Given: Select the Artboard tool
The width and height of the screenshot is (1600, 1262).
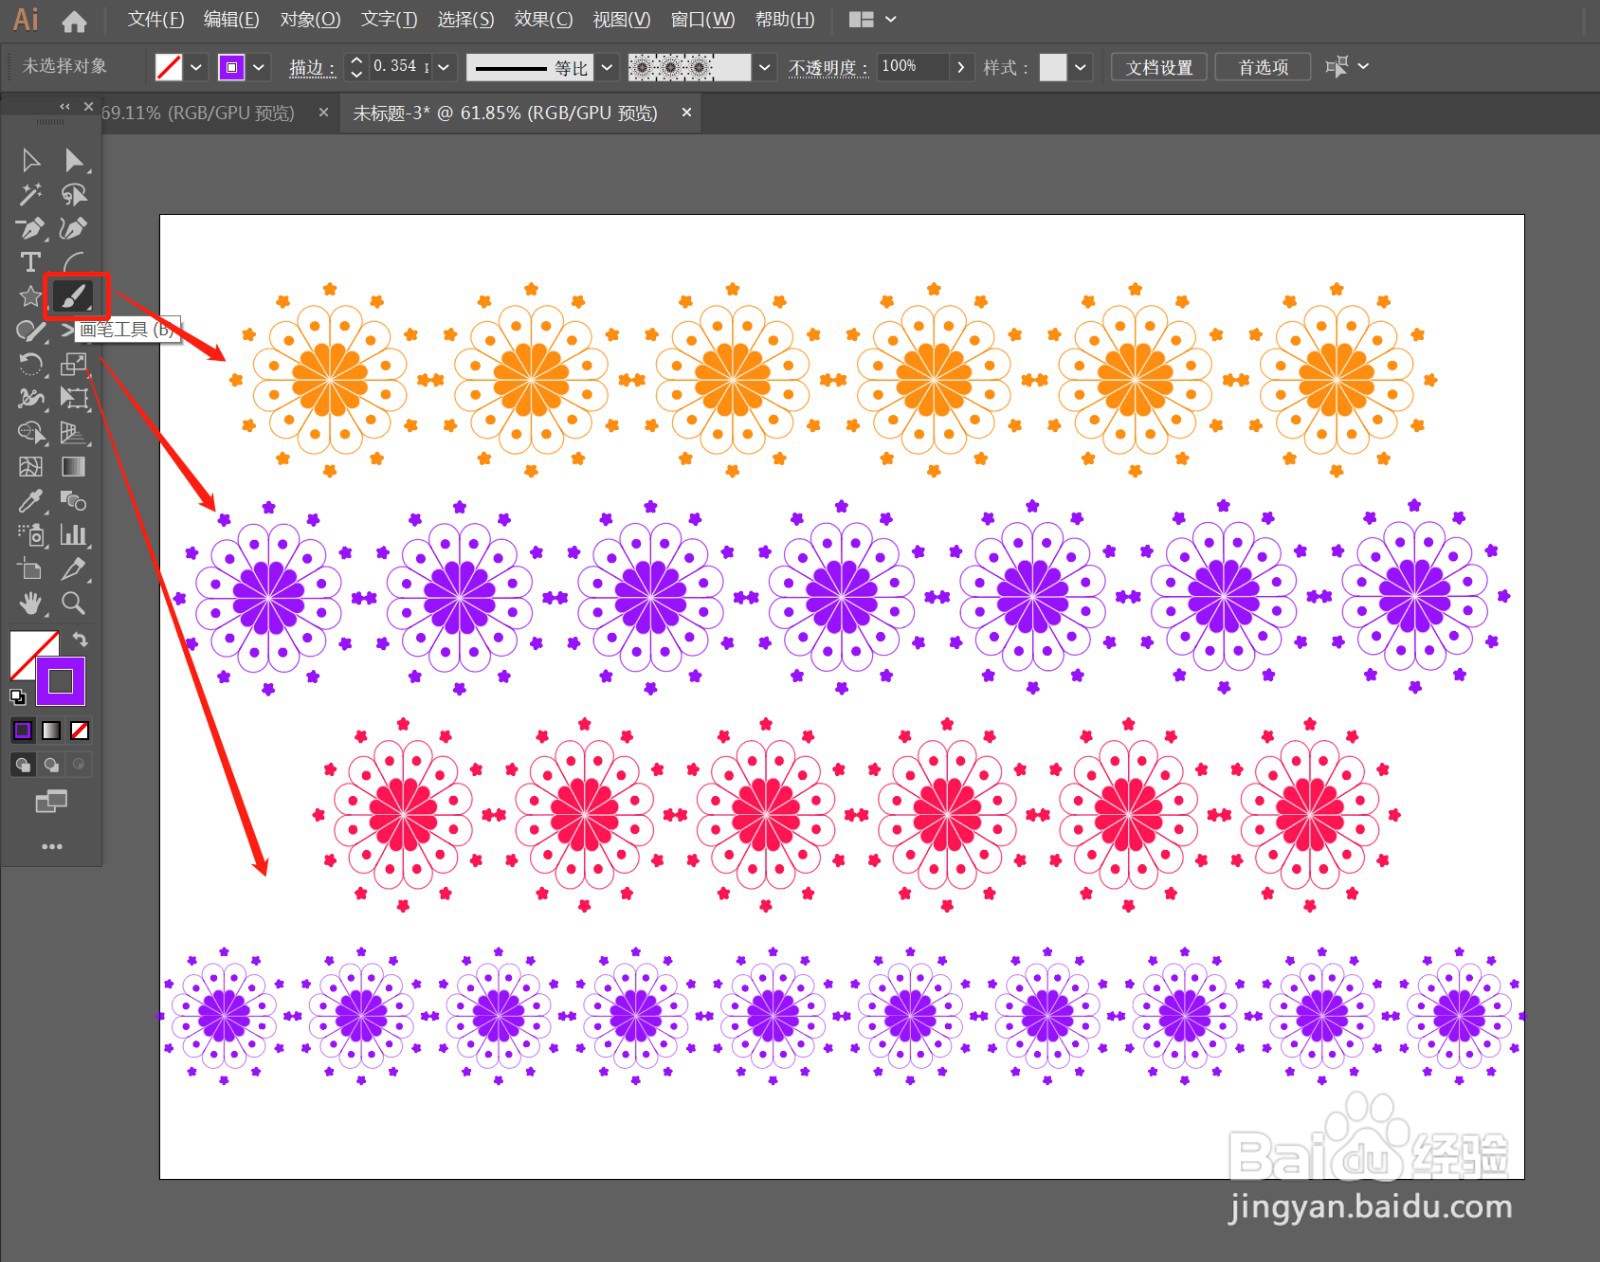Looking at the screenshot, I should tap(30, 568).
